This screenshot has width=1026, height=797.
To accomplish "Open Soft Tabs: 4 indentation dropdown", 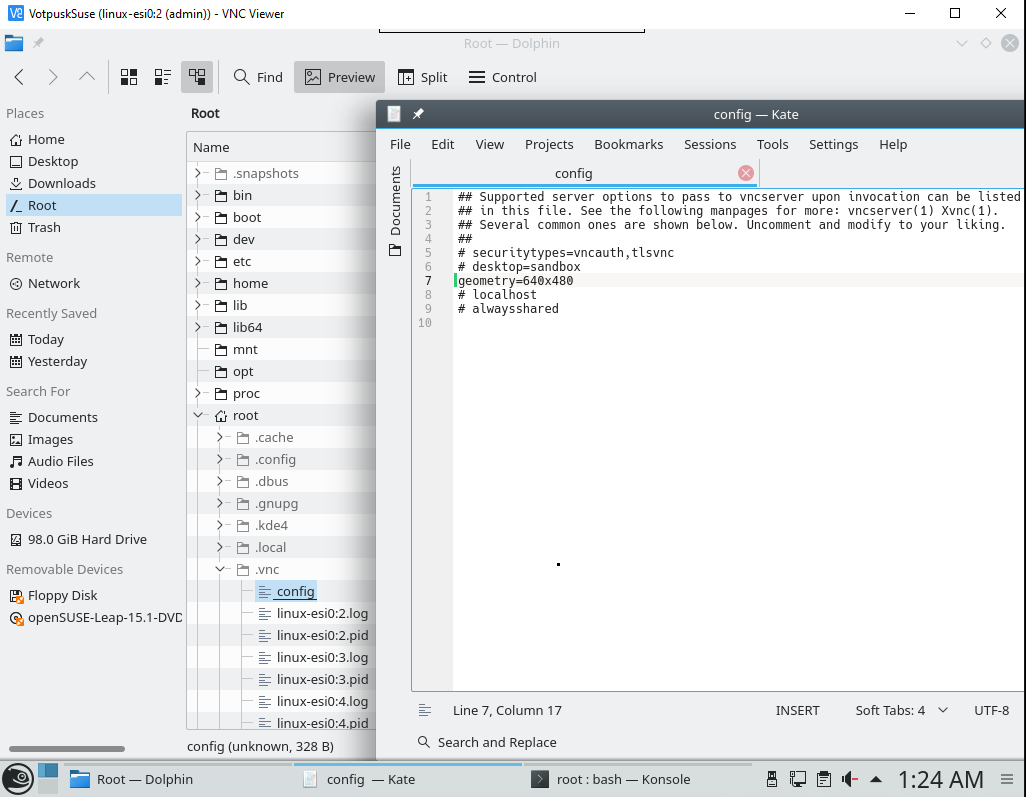I will [x=902, y=711].
